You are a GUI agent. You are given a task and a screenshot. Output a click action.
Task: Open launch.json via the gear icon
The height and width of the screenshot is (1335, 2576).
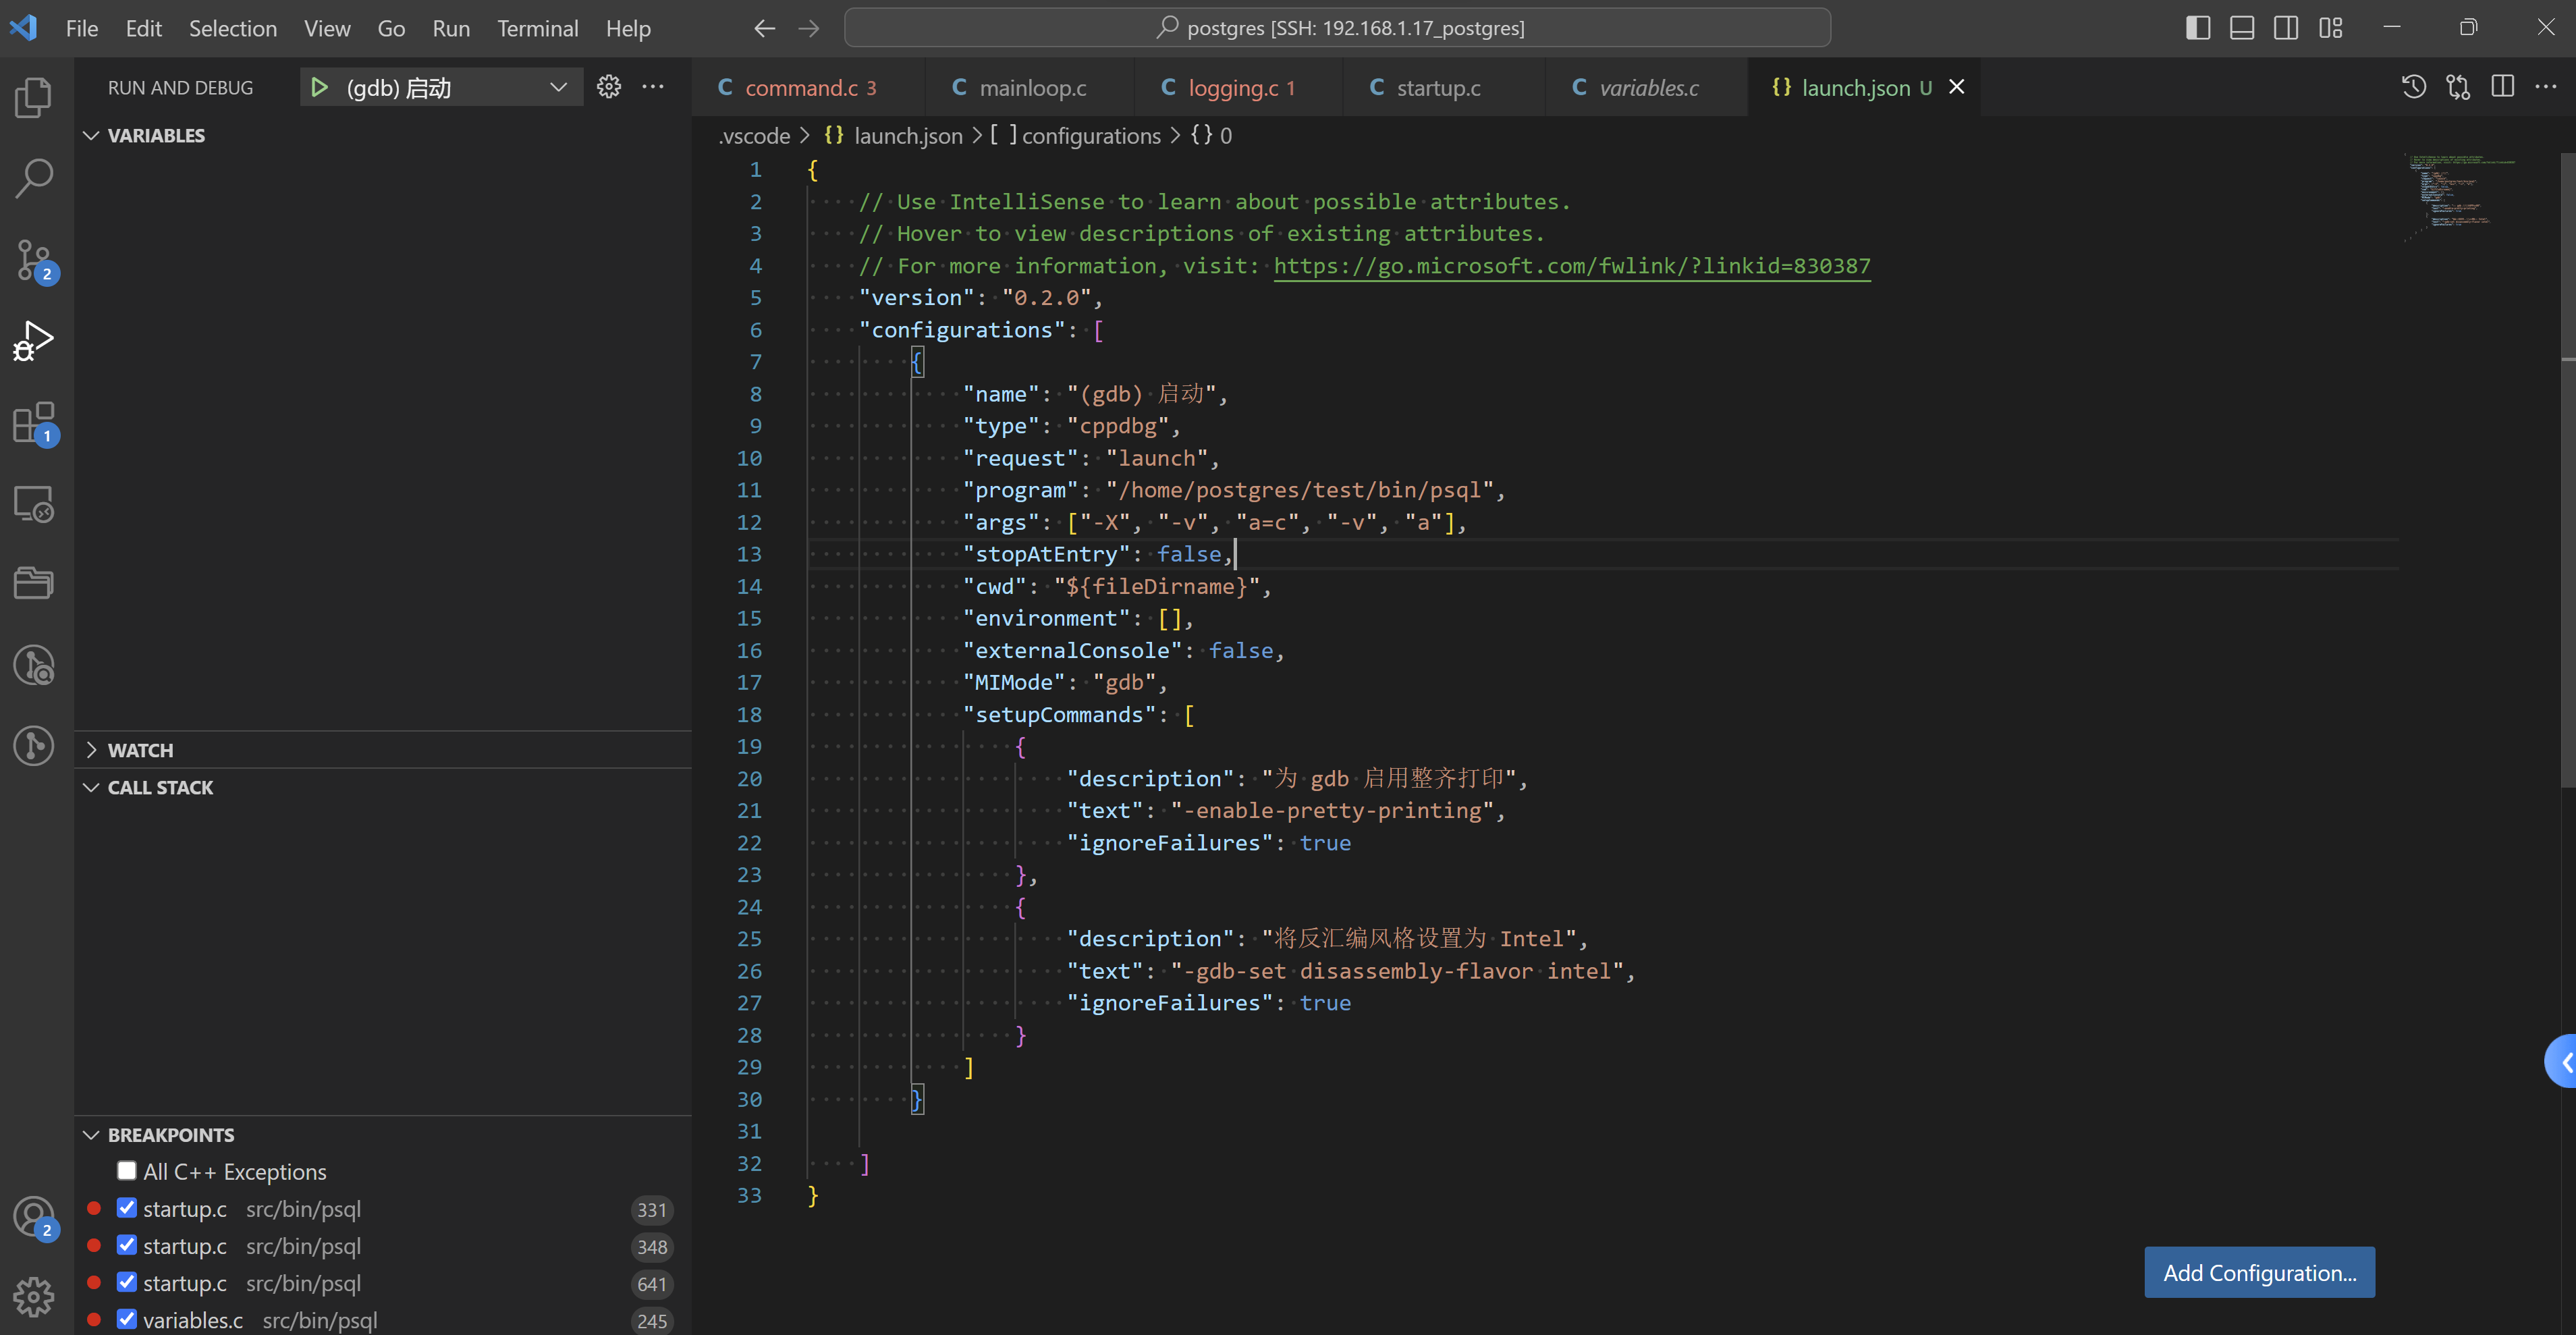click(x=608, y=87)
